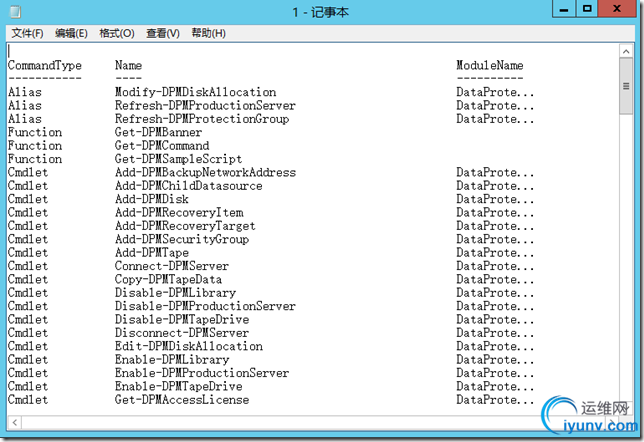
Task: Click the Add-DPMBackupNetworkAddress text
Action: click(x=205, y=173)
